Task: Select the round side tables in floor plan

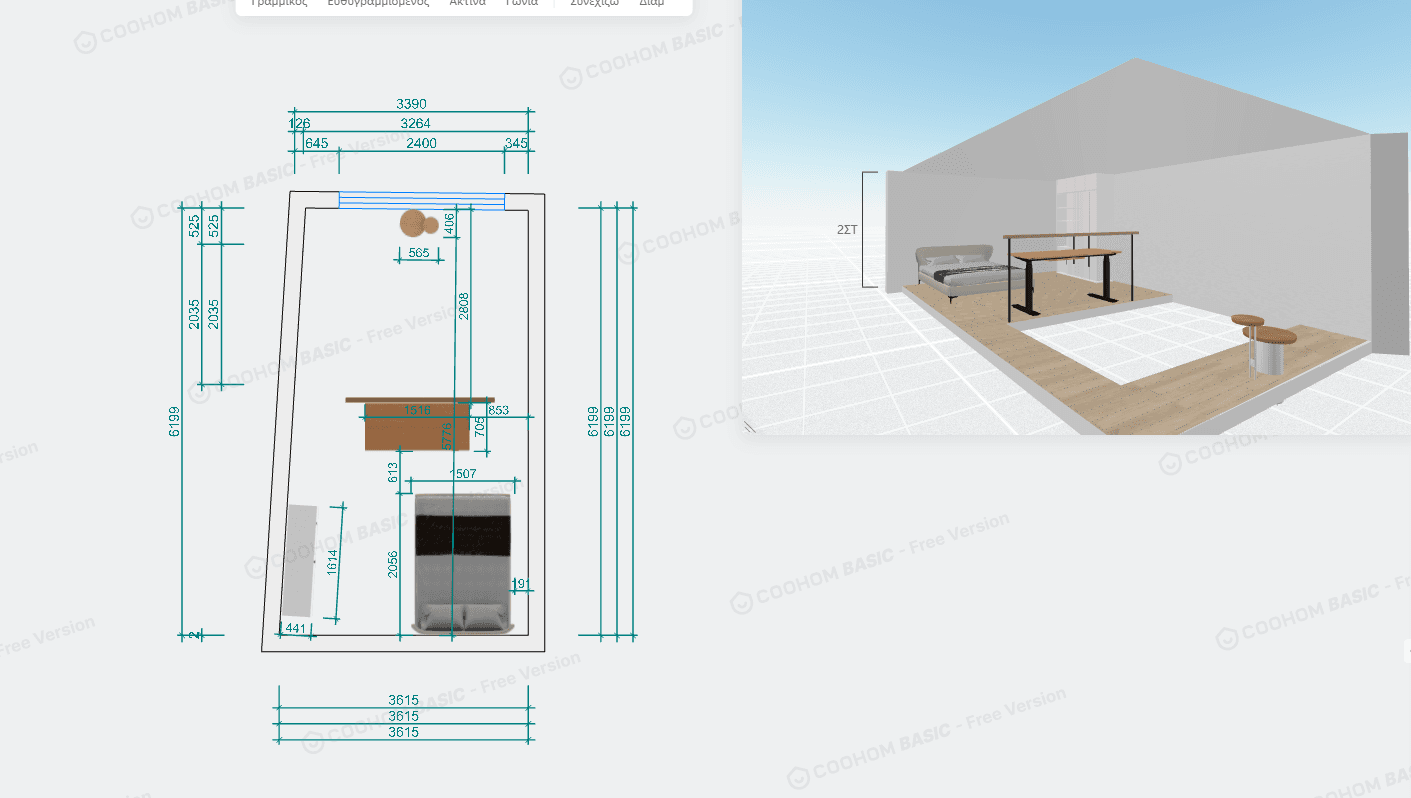Action: (x=421, y=224)
